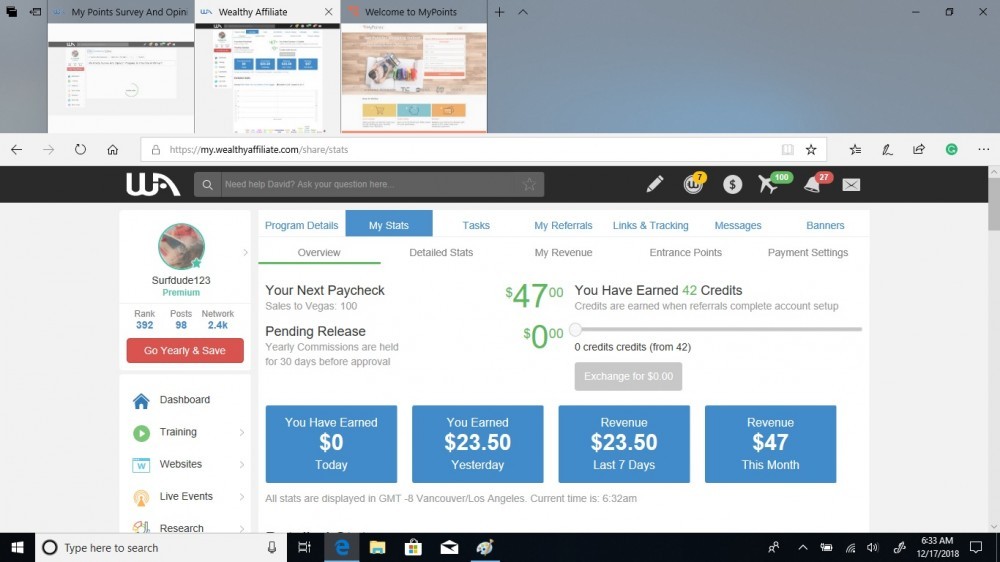This screenshot has height=562, width=1000.
Task: Open the Entrance Points sub-tab
Action: pos(686,253)
